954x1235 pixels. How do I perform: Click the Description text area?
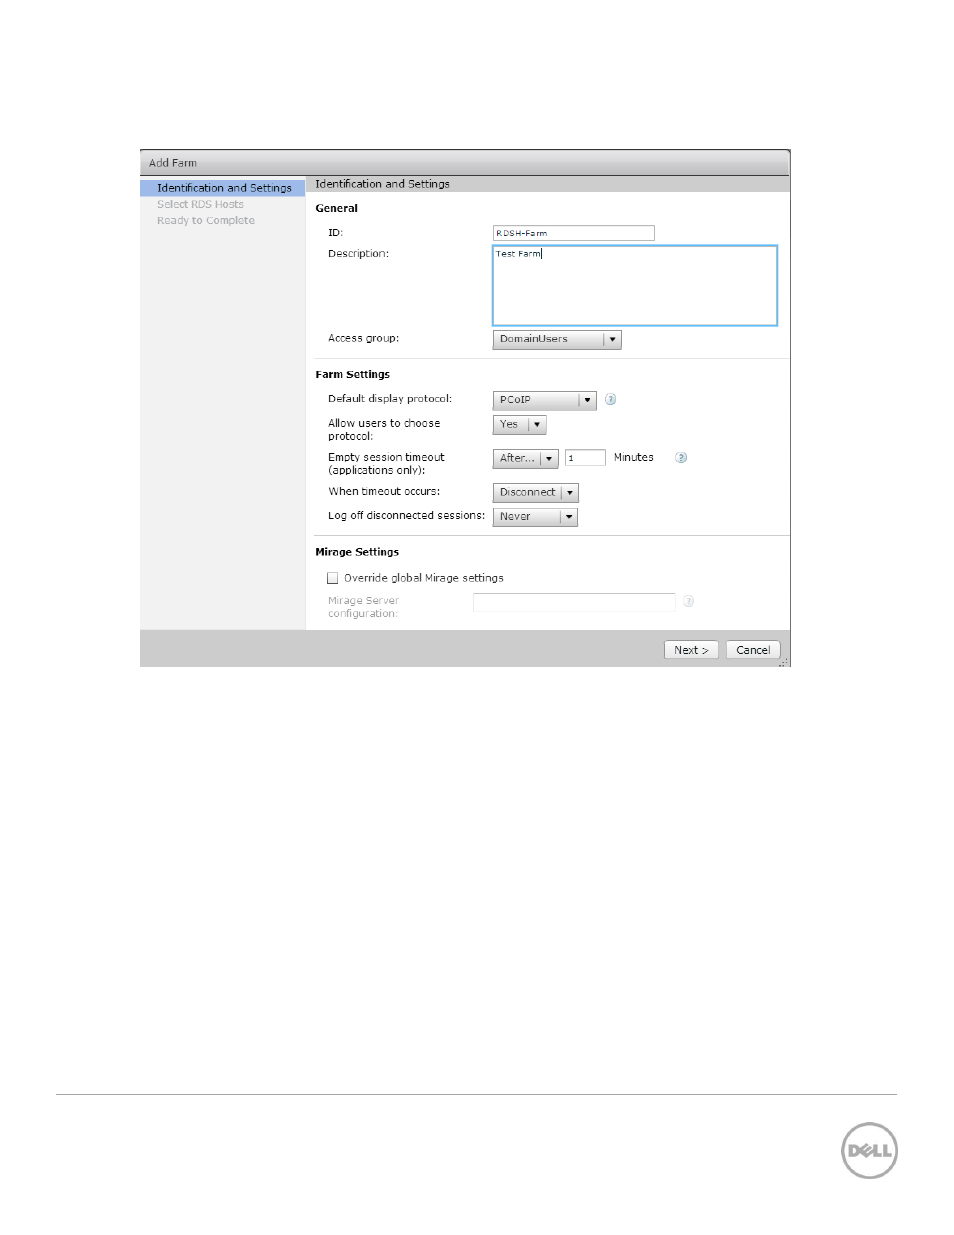pos(635,286)
